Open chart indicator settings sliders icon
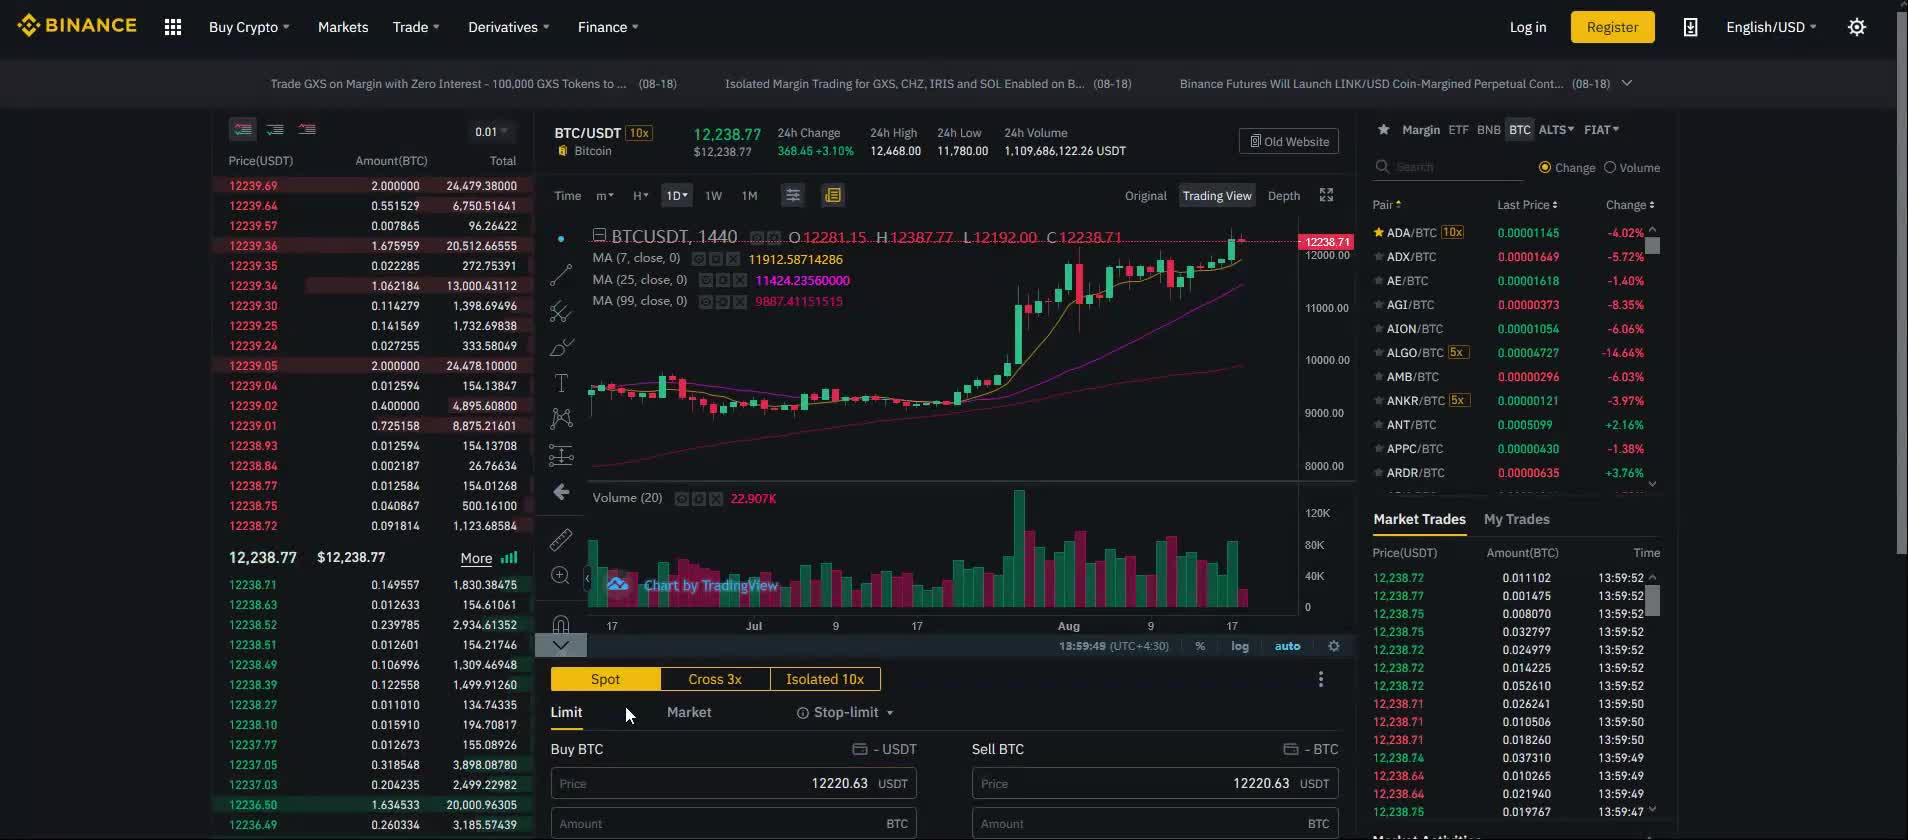The image size is (1908, 840). point(792,195)
